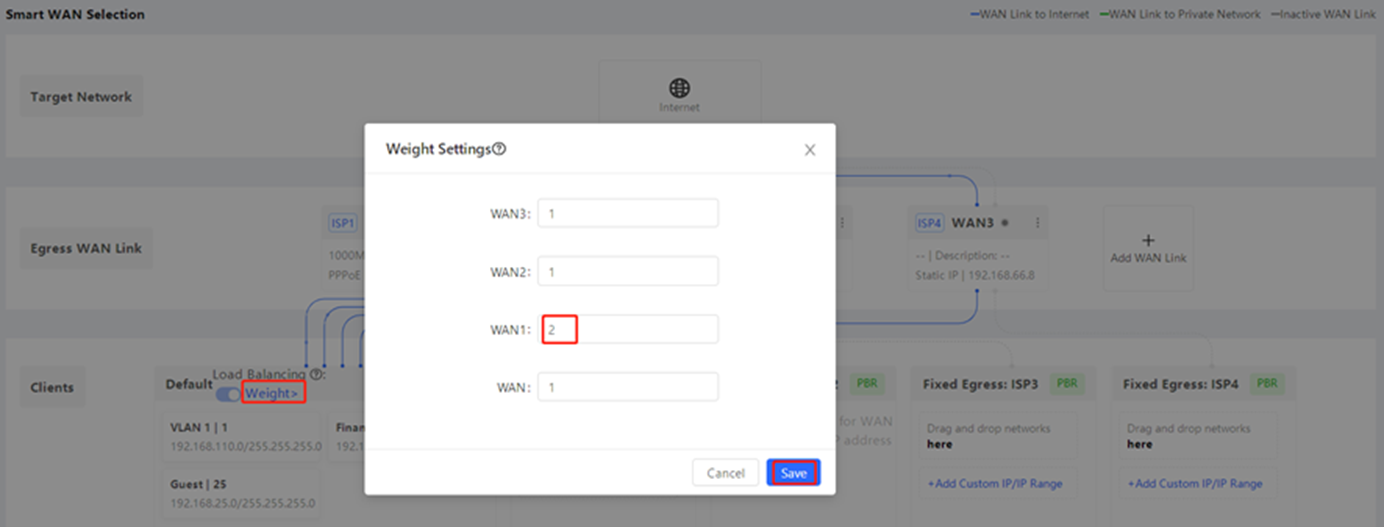
Task: Cancel the weight settings dialog
Action: (725, 473)
